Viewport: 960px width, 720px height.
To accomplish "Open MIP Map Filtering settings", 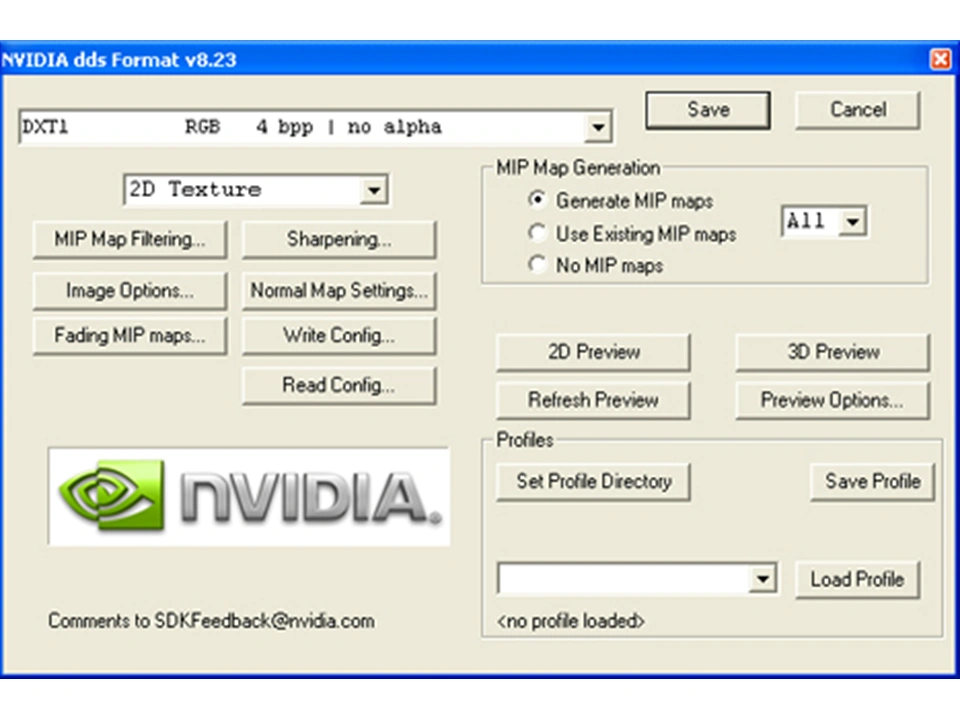I will tap(130, 239).
